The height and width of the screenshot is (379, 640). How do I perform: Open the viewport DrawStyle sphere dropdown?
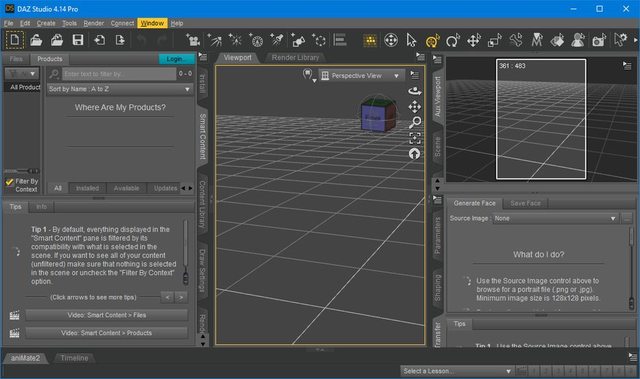point(309,75)
